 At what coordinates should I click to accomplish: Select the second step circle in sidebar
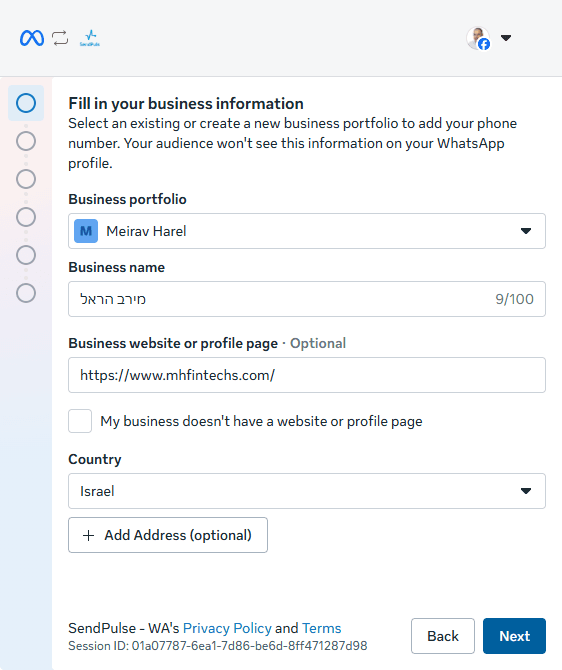(x=26, y=141)
